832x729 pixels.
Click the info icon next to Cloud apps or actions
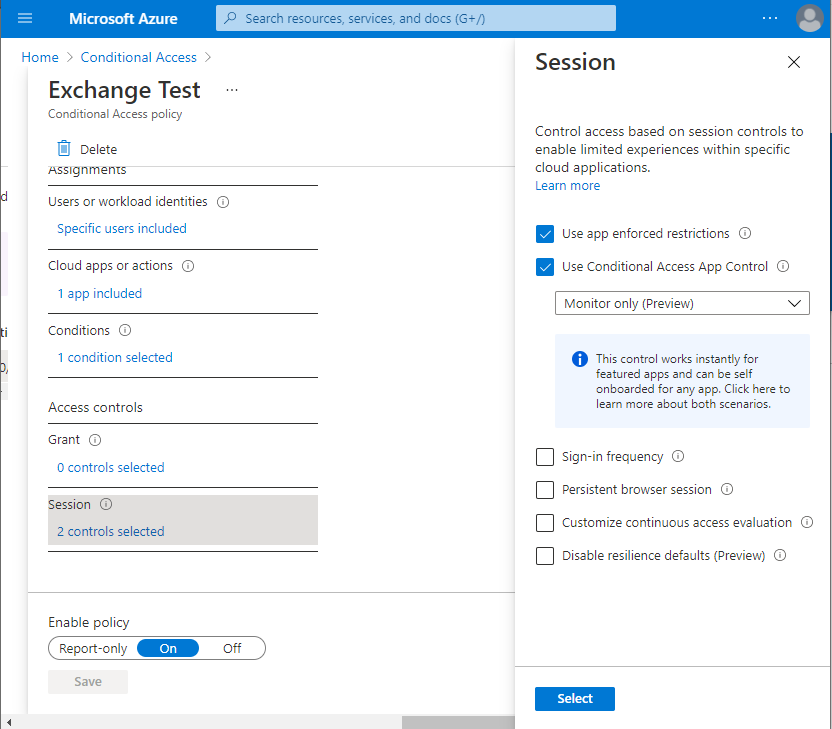(187, 265)
